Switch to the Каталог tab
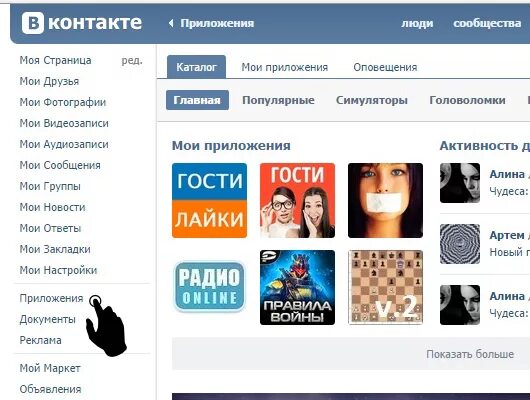 coord(196,67)
